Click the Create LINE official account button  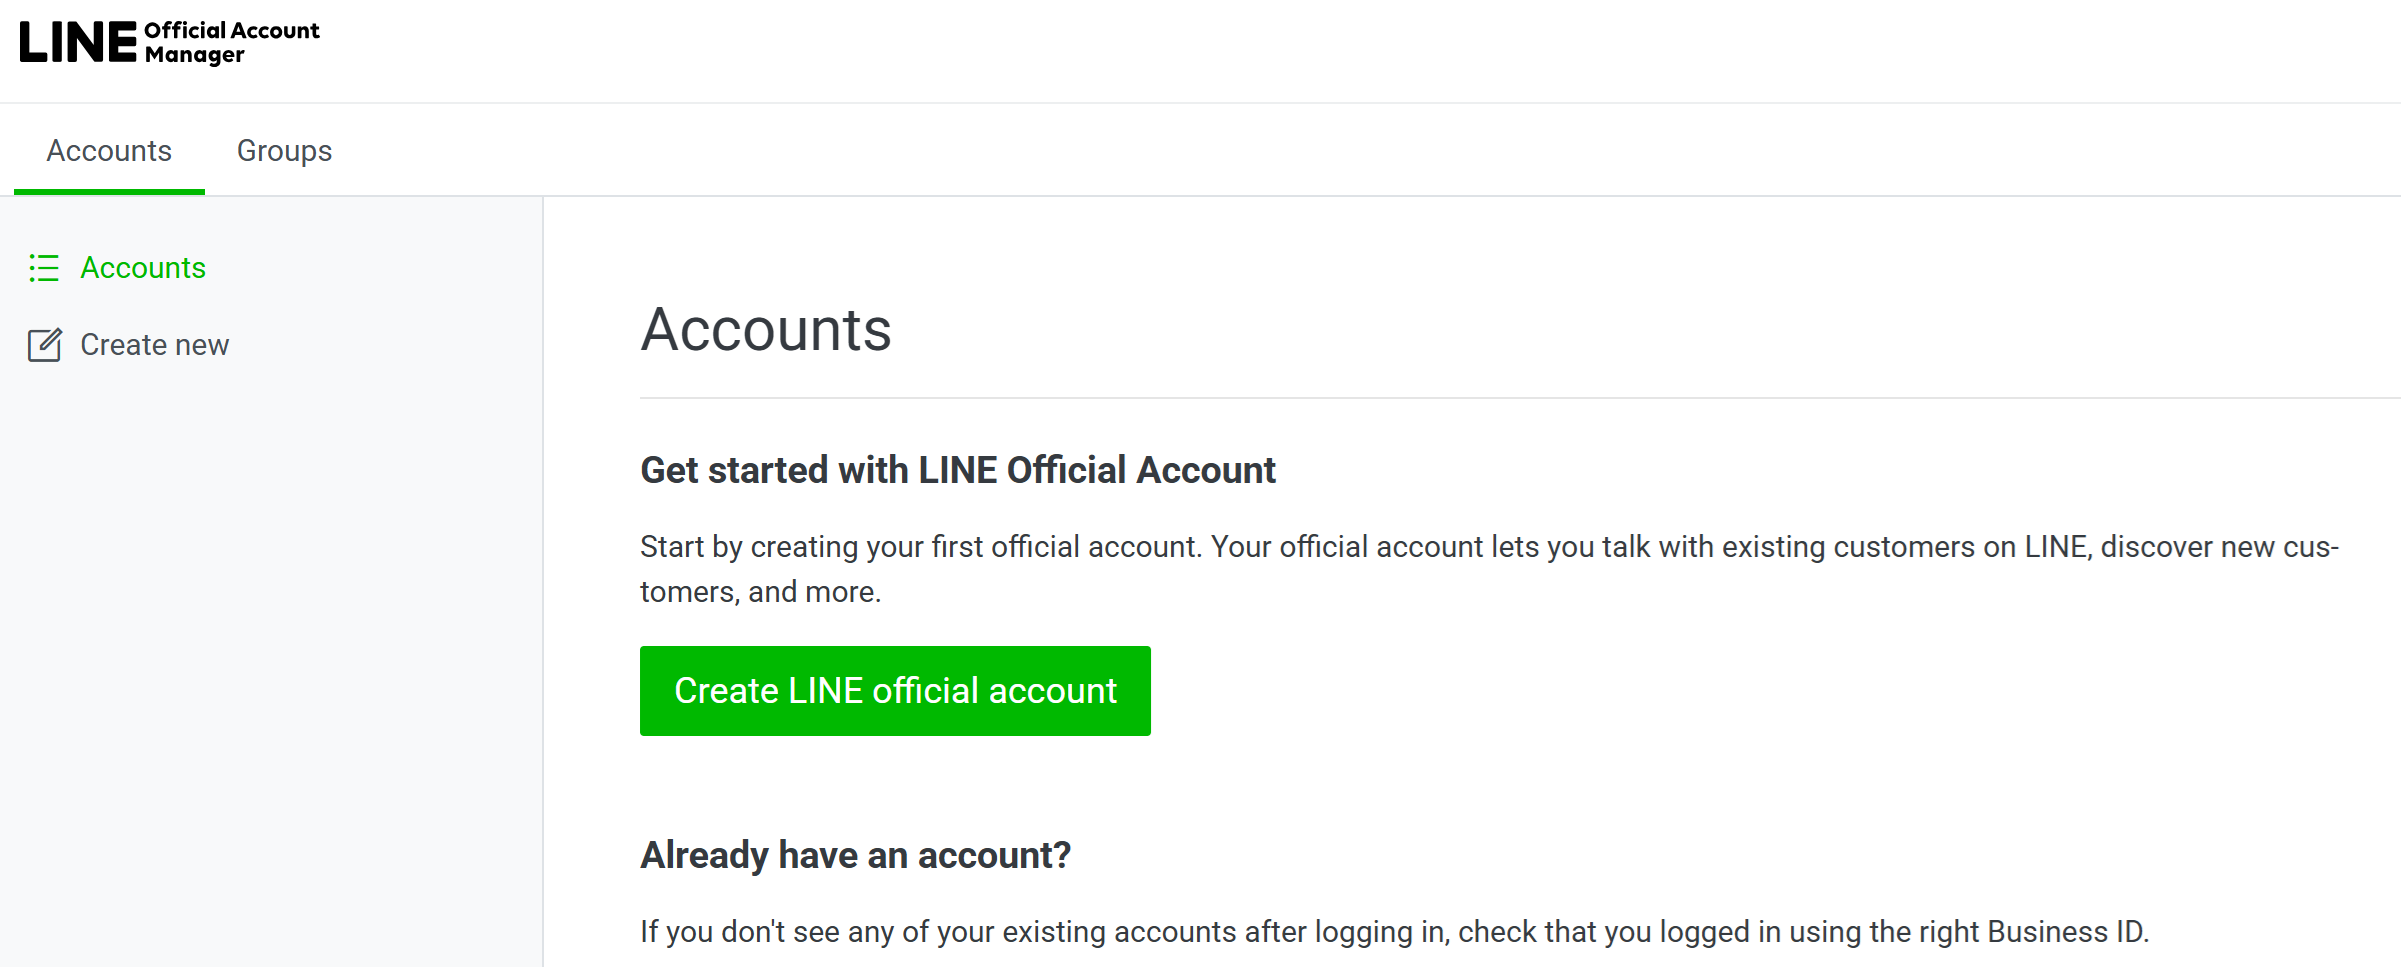[x=895, y=690]
